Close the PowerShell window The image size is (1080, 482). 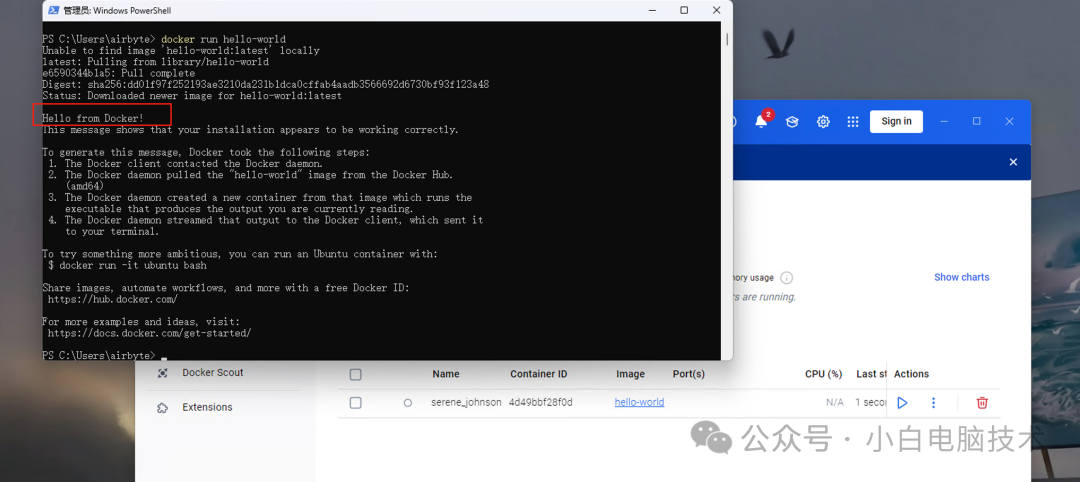[716, 10]
